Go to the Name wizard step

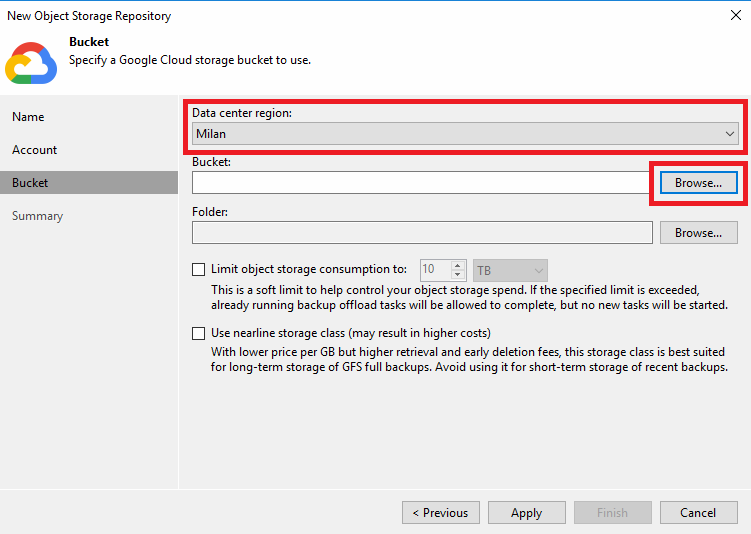point(28,117)
